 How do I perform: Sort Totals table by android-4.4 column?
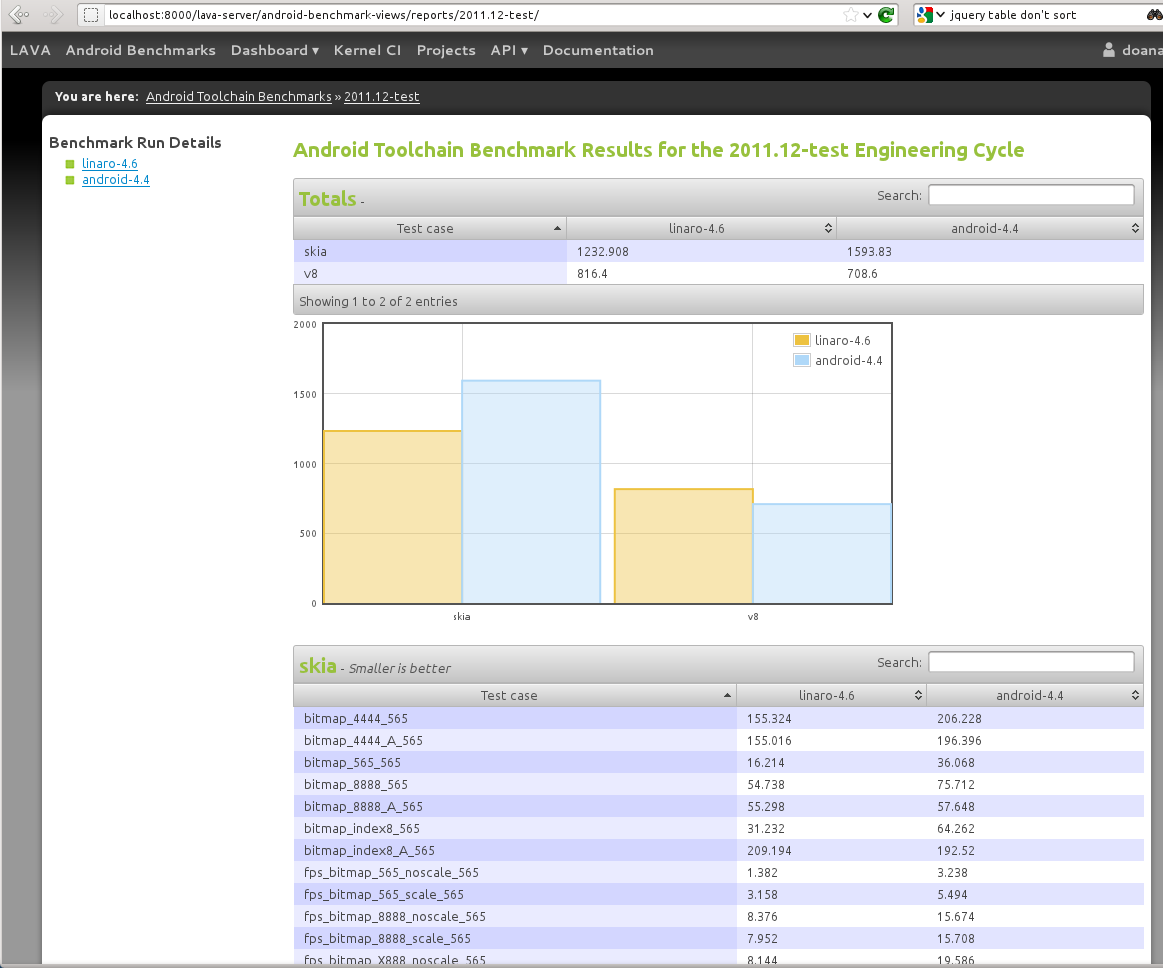[x=988, y=229]
